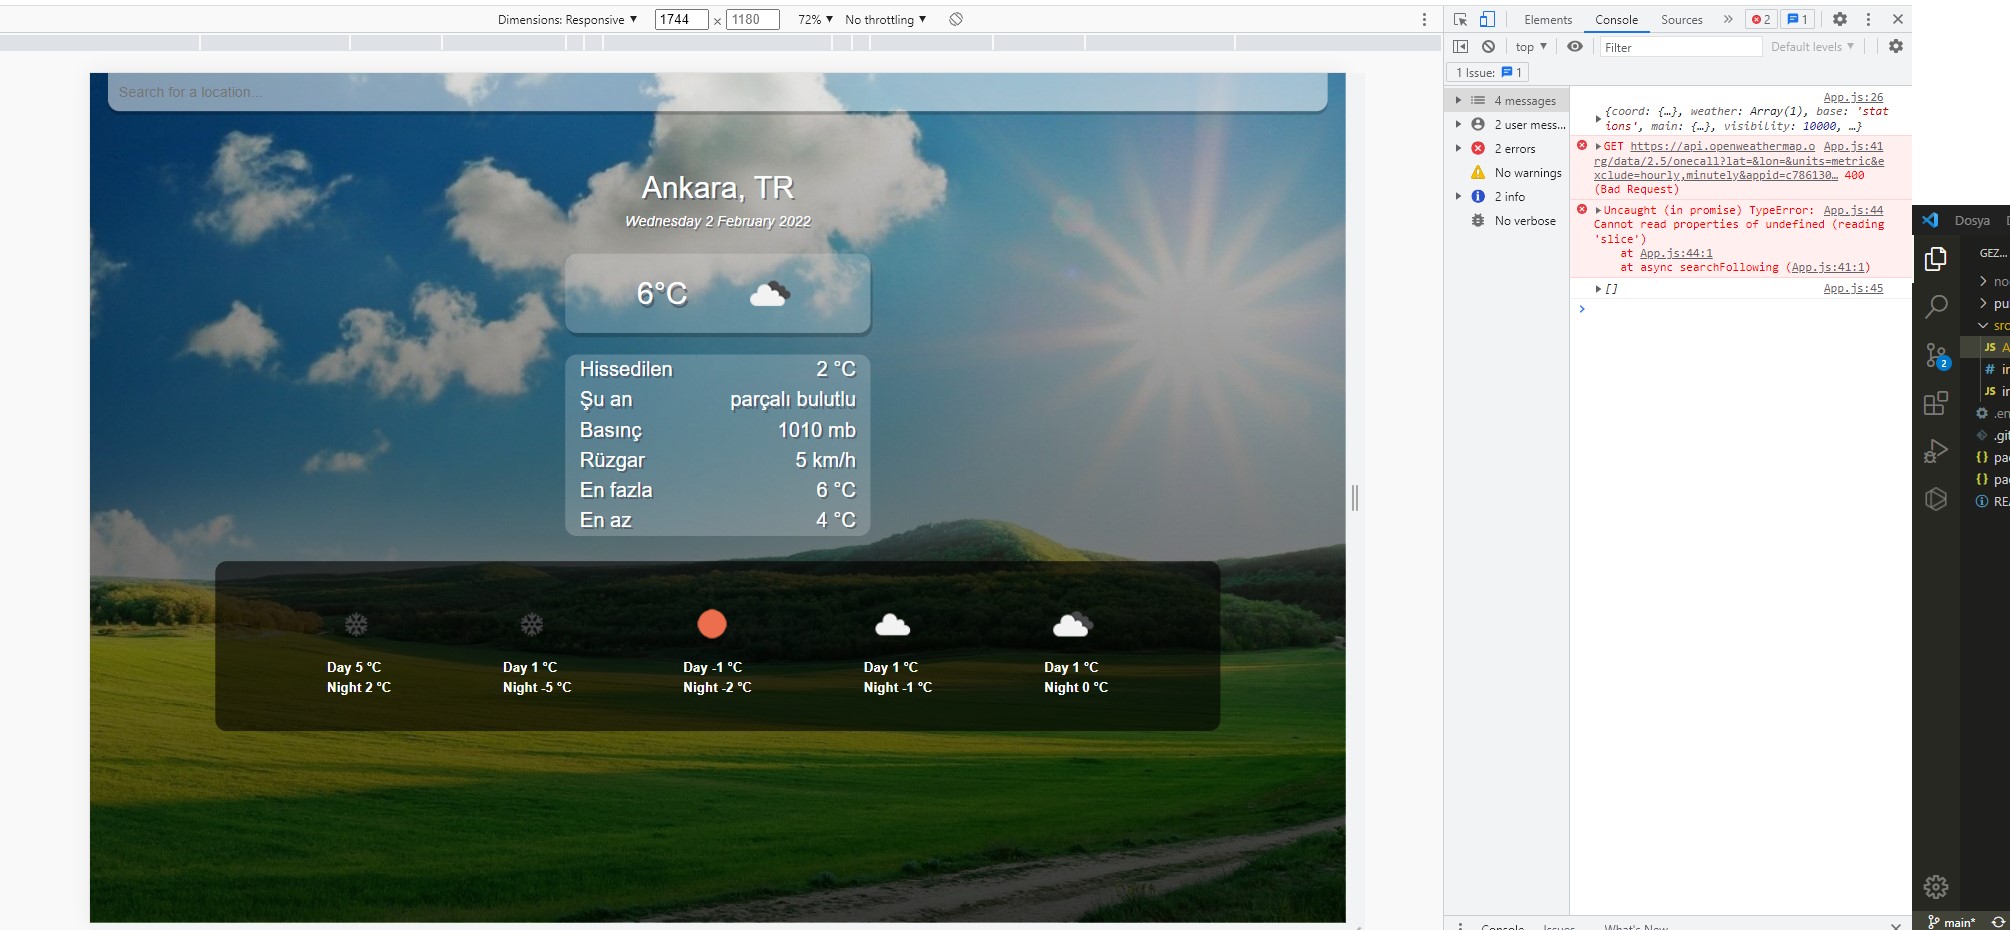
Task: Edit the viewport height field 1180
Action: click(x=753, y=19)
